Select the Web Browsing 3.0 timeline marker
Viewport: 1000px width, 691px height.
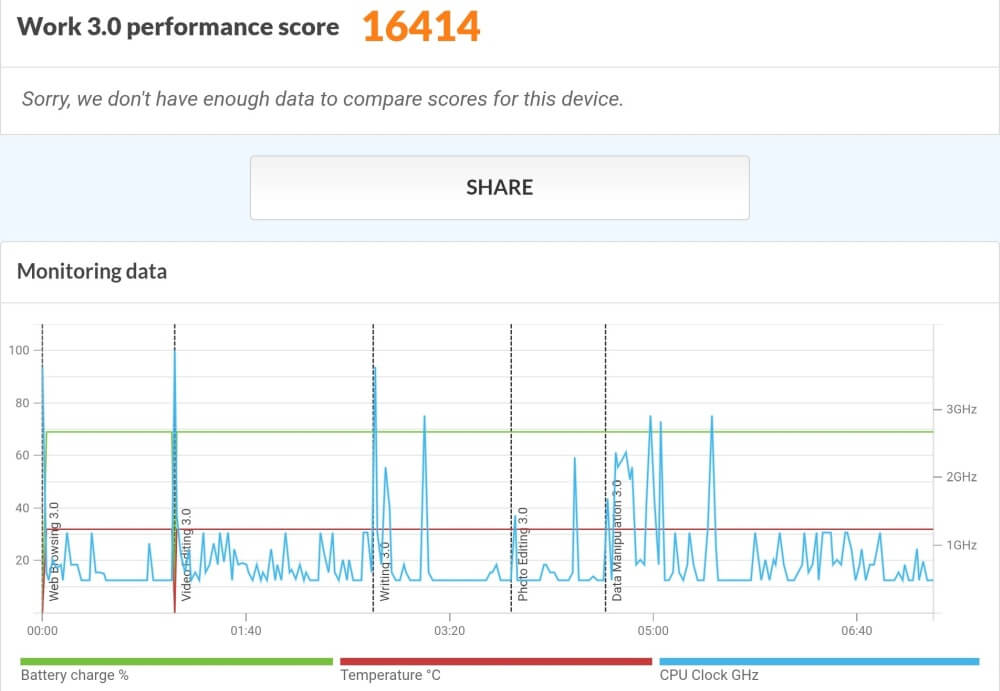click(54, 552)
